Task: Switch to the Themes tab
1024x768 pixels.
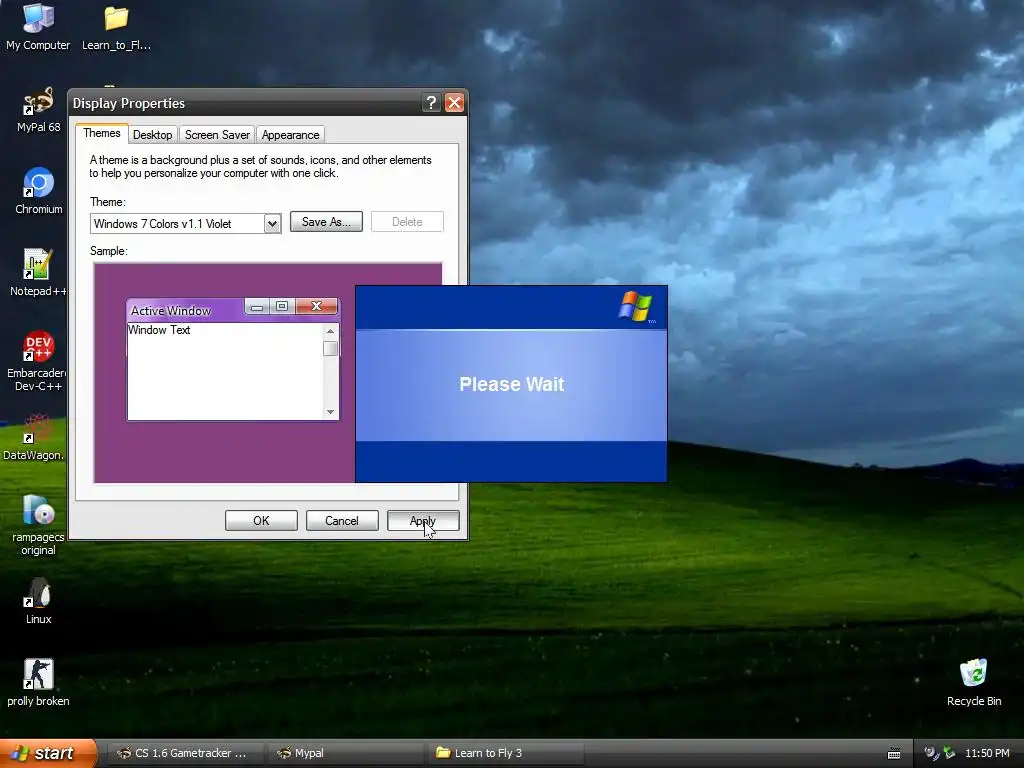Action: coord(102,133)
